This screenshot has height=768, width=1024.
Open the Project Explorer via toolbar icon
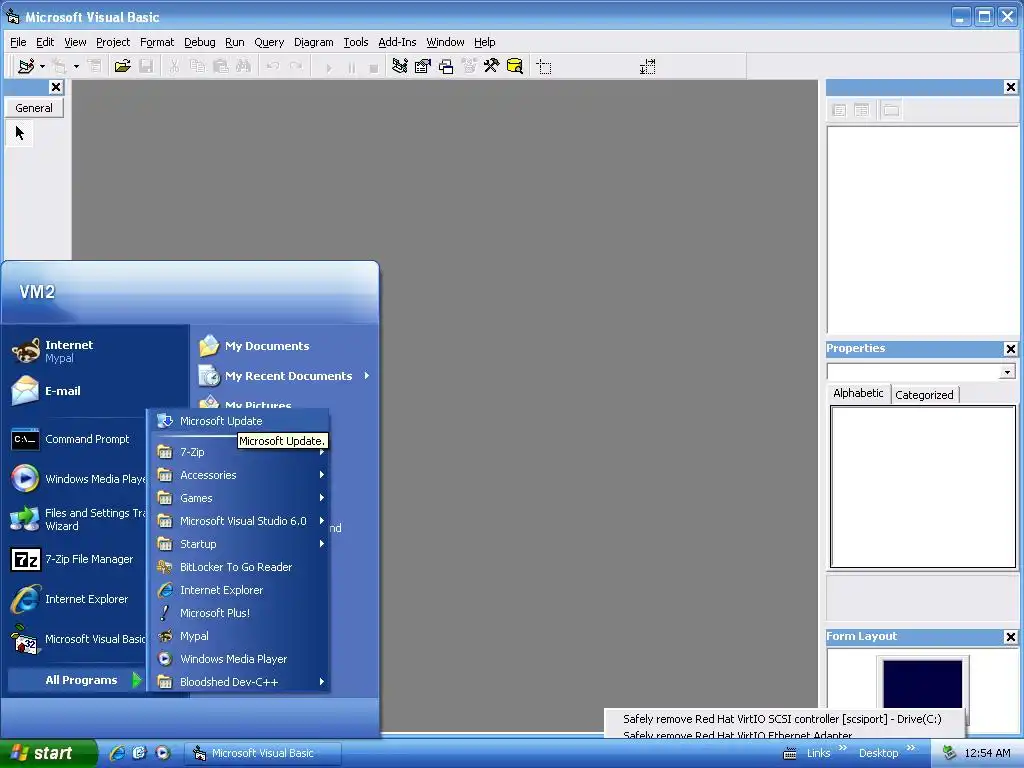400,66
